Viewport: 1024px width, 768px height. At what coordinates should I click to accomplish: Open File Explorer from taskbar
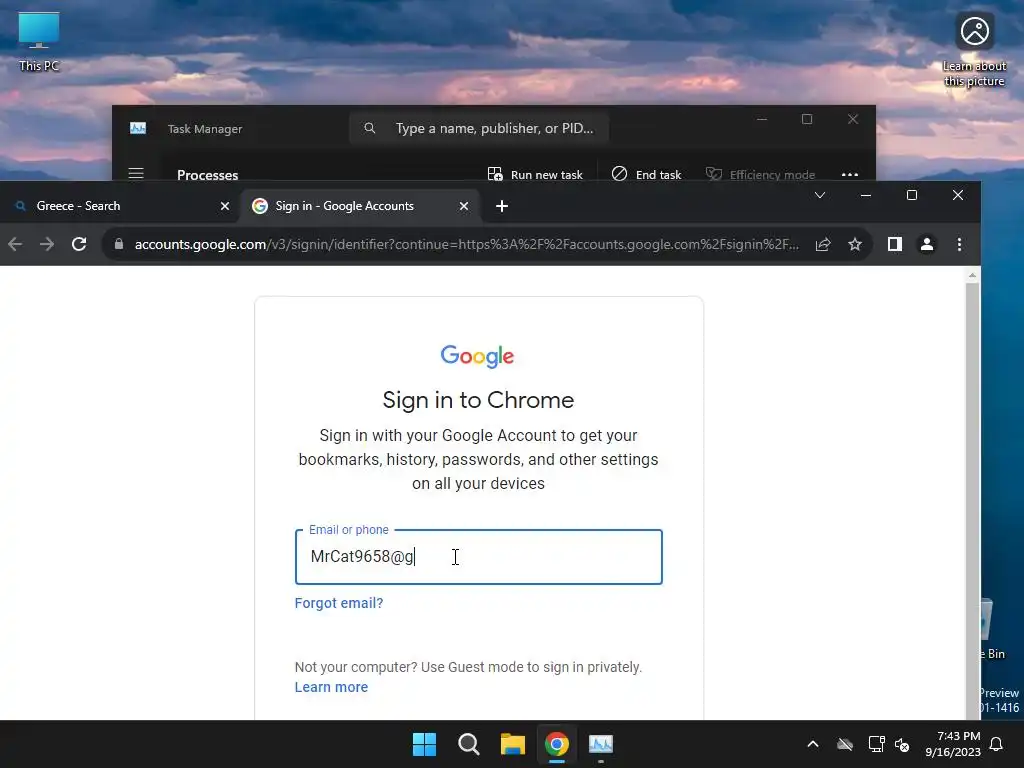(513, 744)
